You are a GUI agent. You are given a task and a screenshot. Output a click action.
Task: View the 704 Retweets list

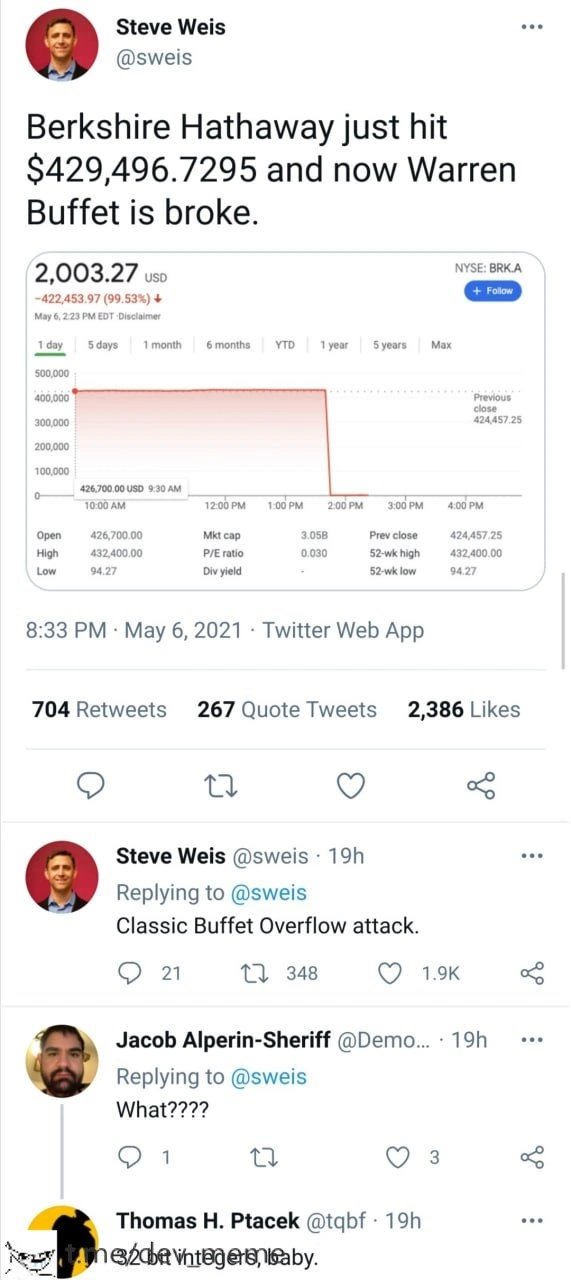pos(99,710)
